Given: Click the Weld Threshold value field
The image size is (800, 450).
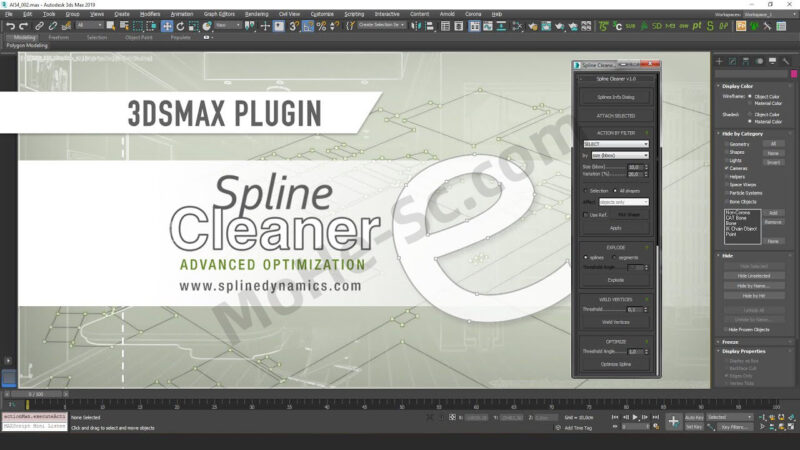Looking at the screenshot, I should pyautogui.click(x=634, y=310).
